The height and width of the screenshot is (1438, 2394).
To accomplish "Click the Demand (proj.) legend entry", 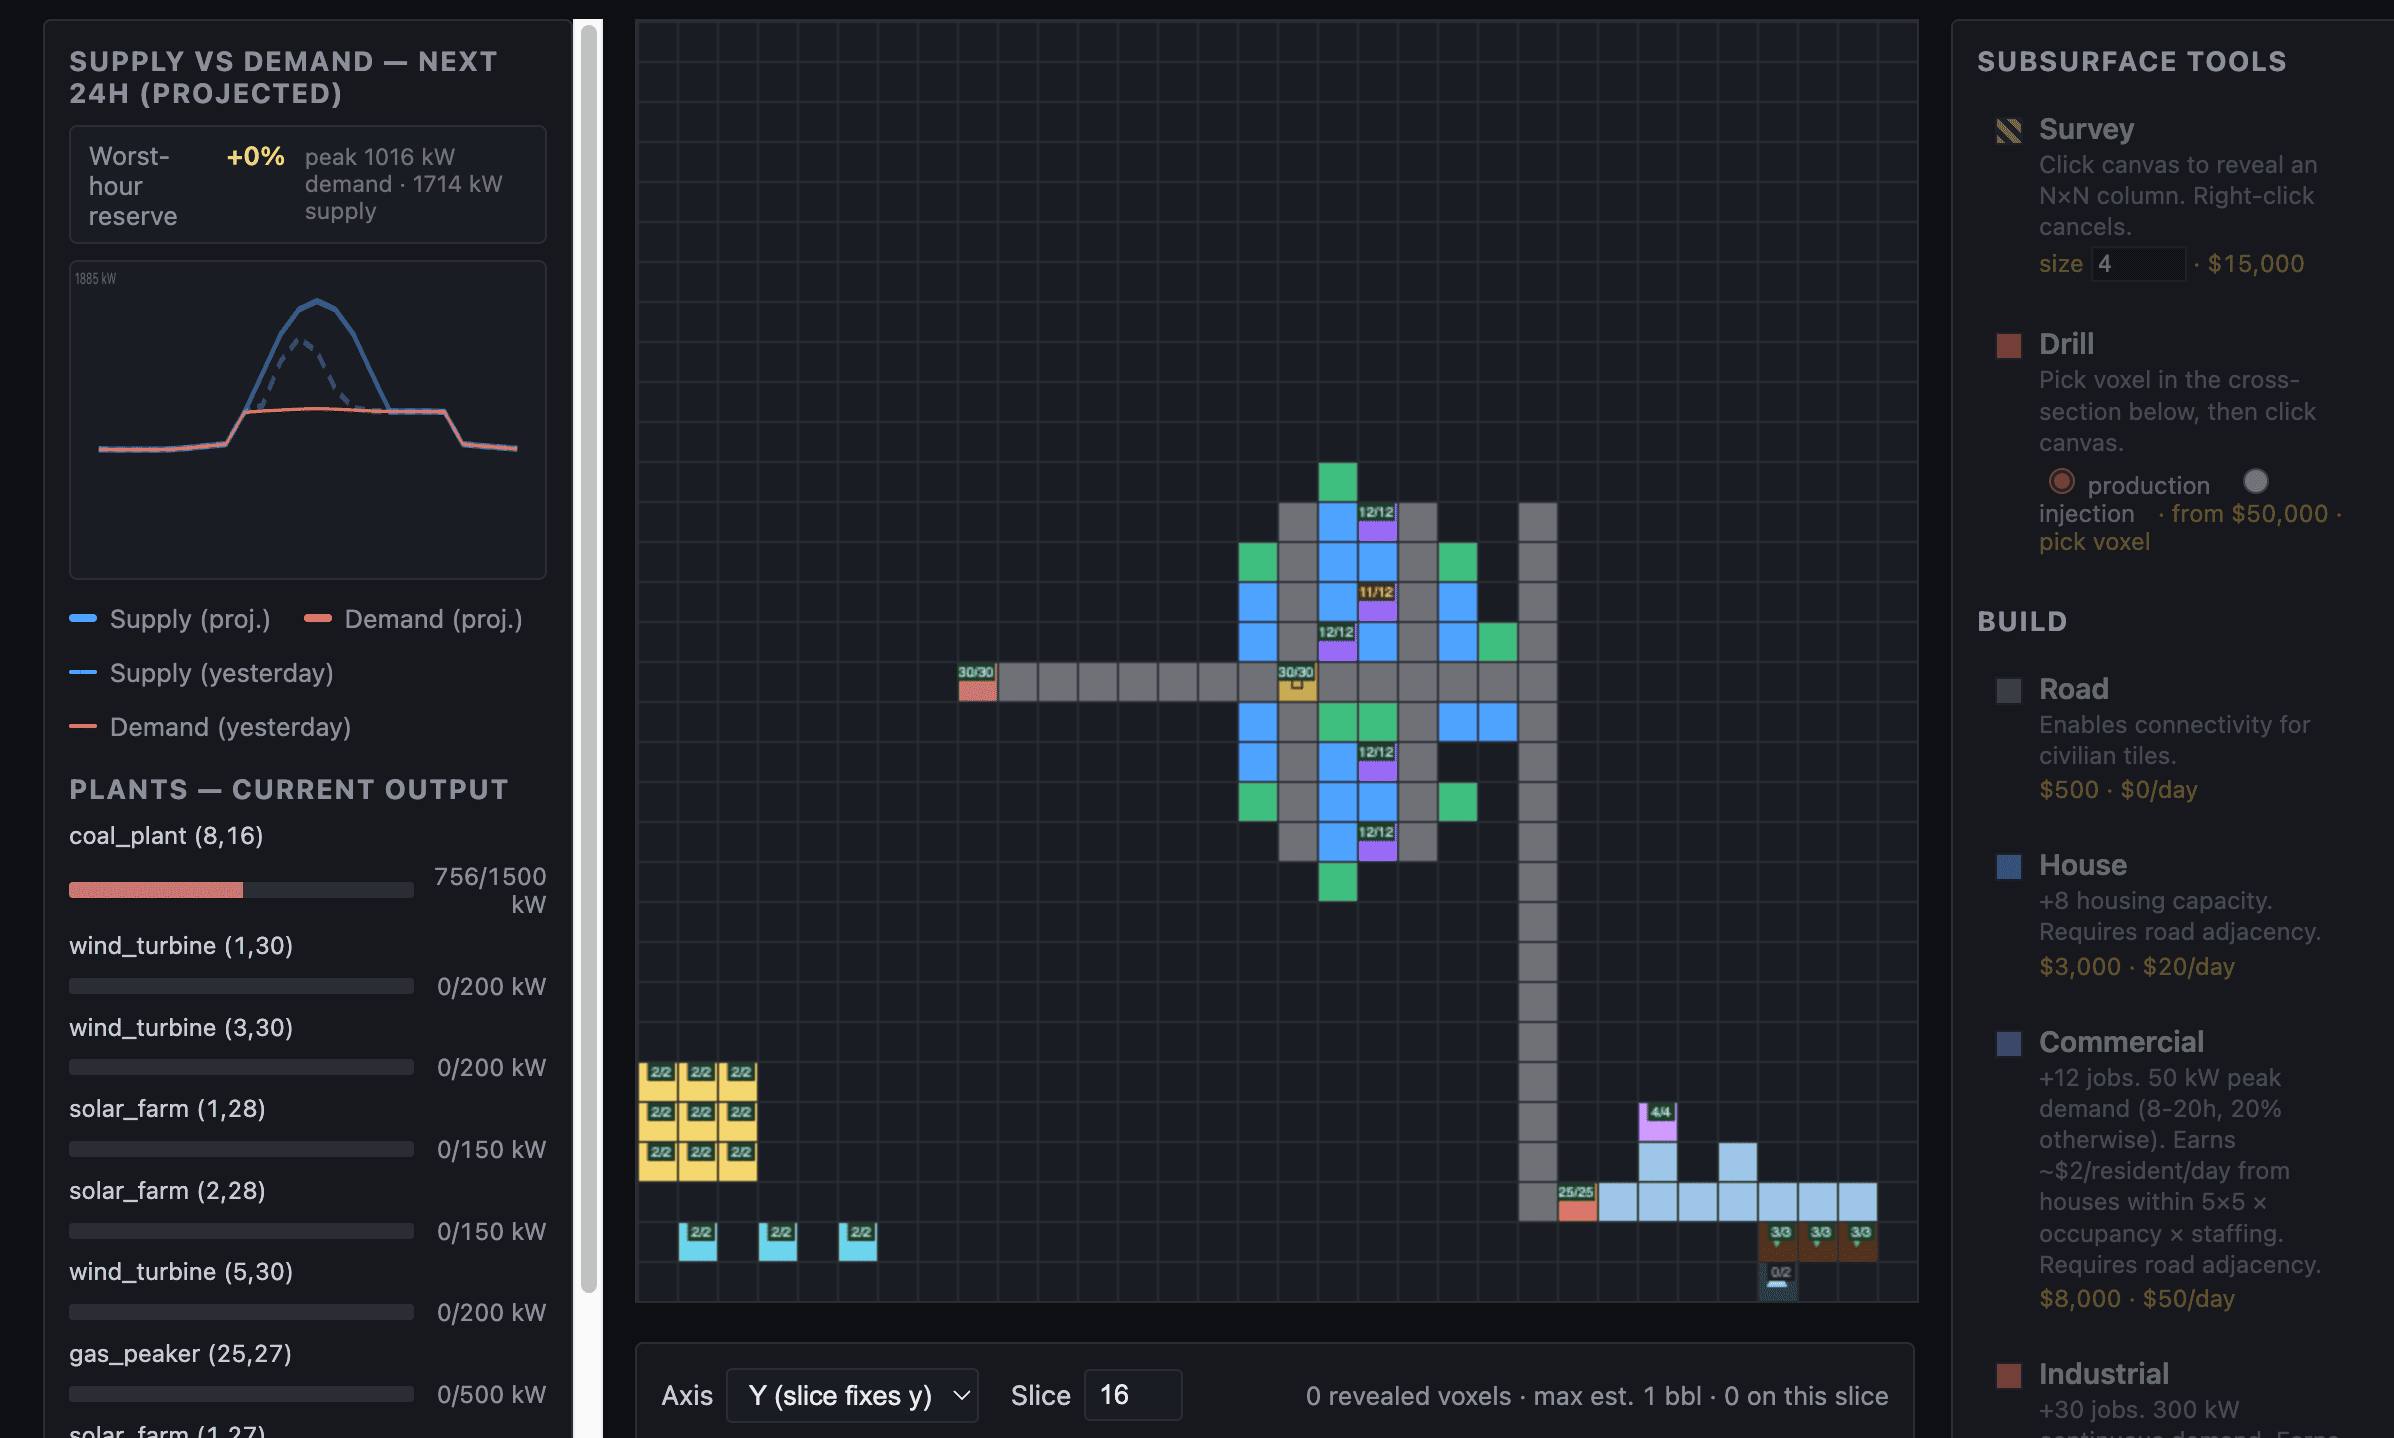I will 414,619.
